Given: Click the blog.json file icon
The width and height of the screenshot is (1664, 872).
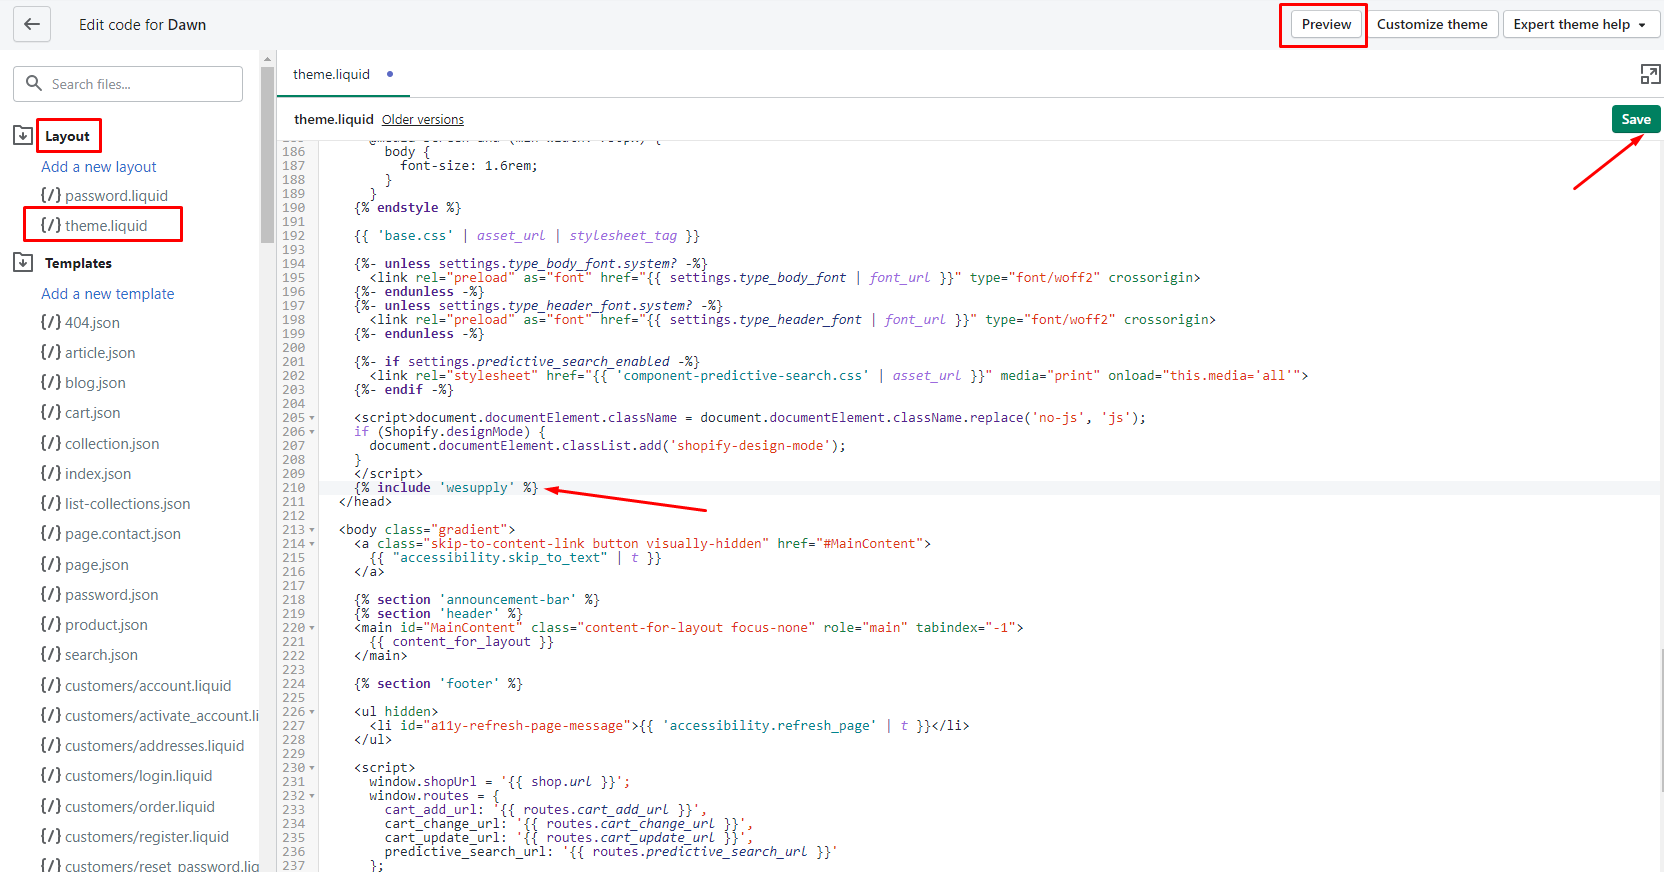Looking at the screenshot, I should click(x=51, y=382).
